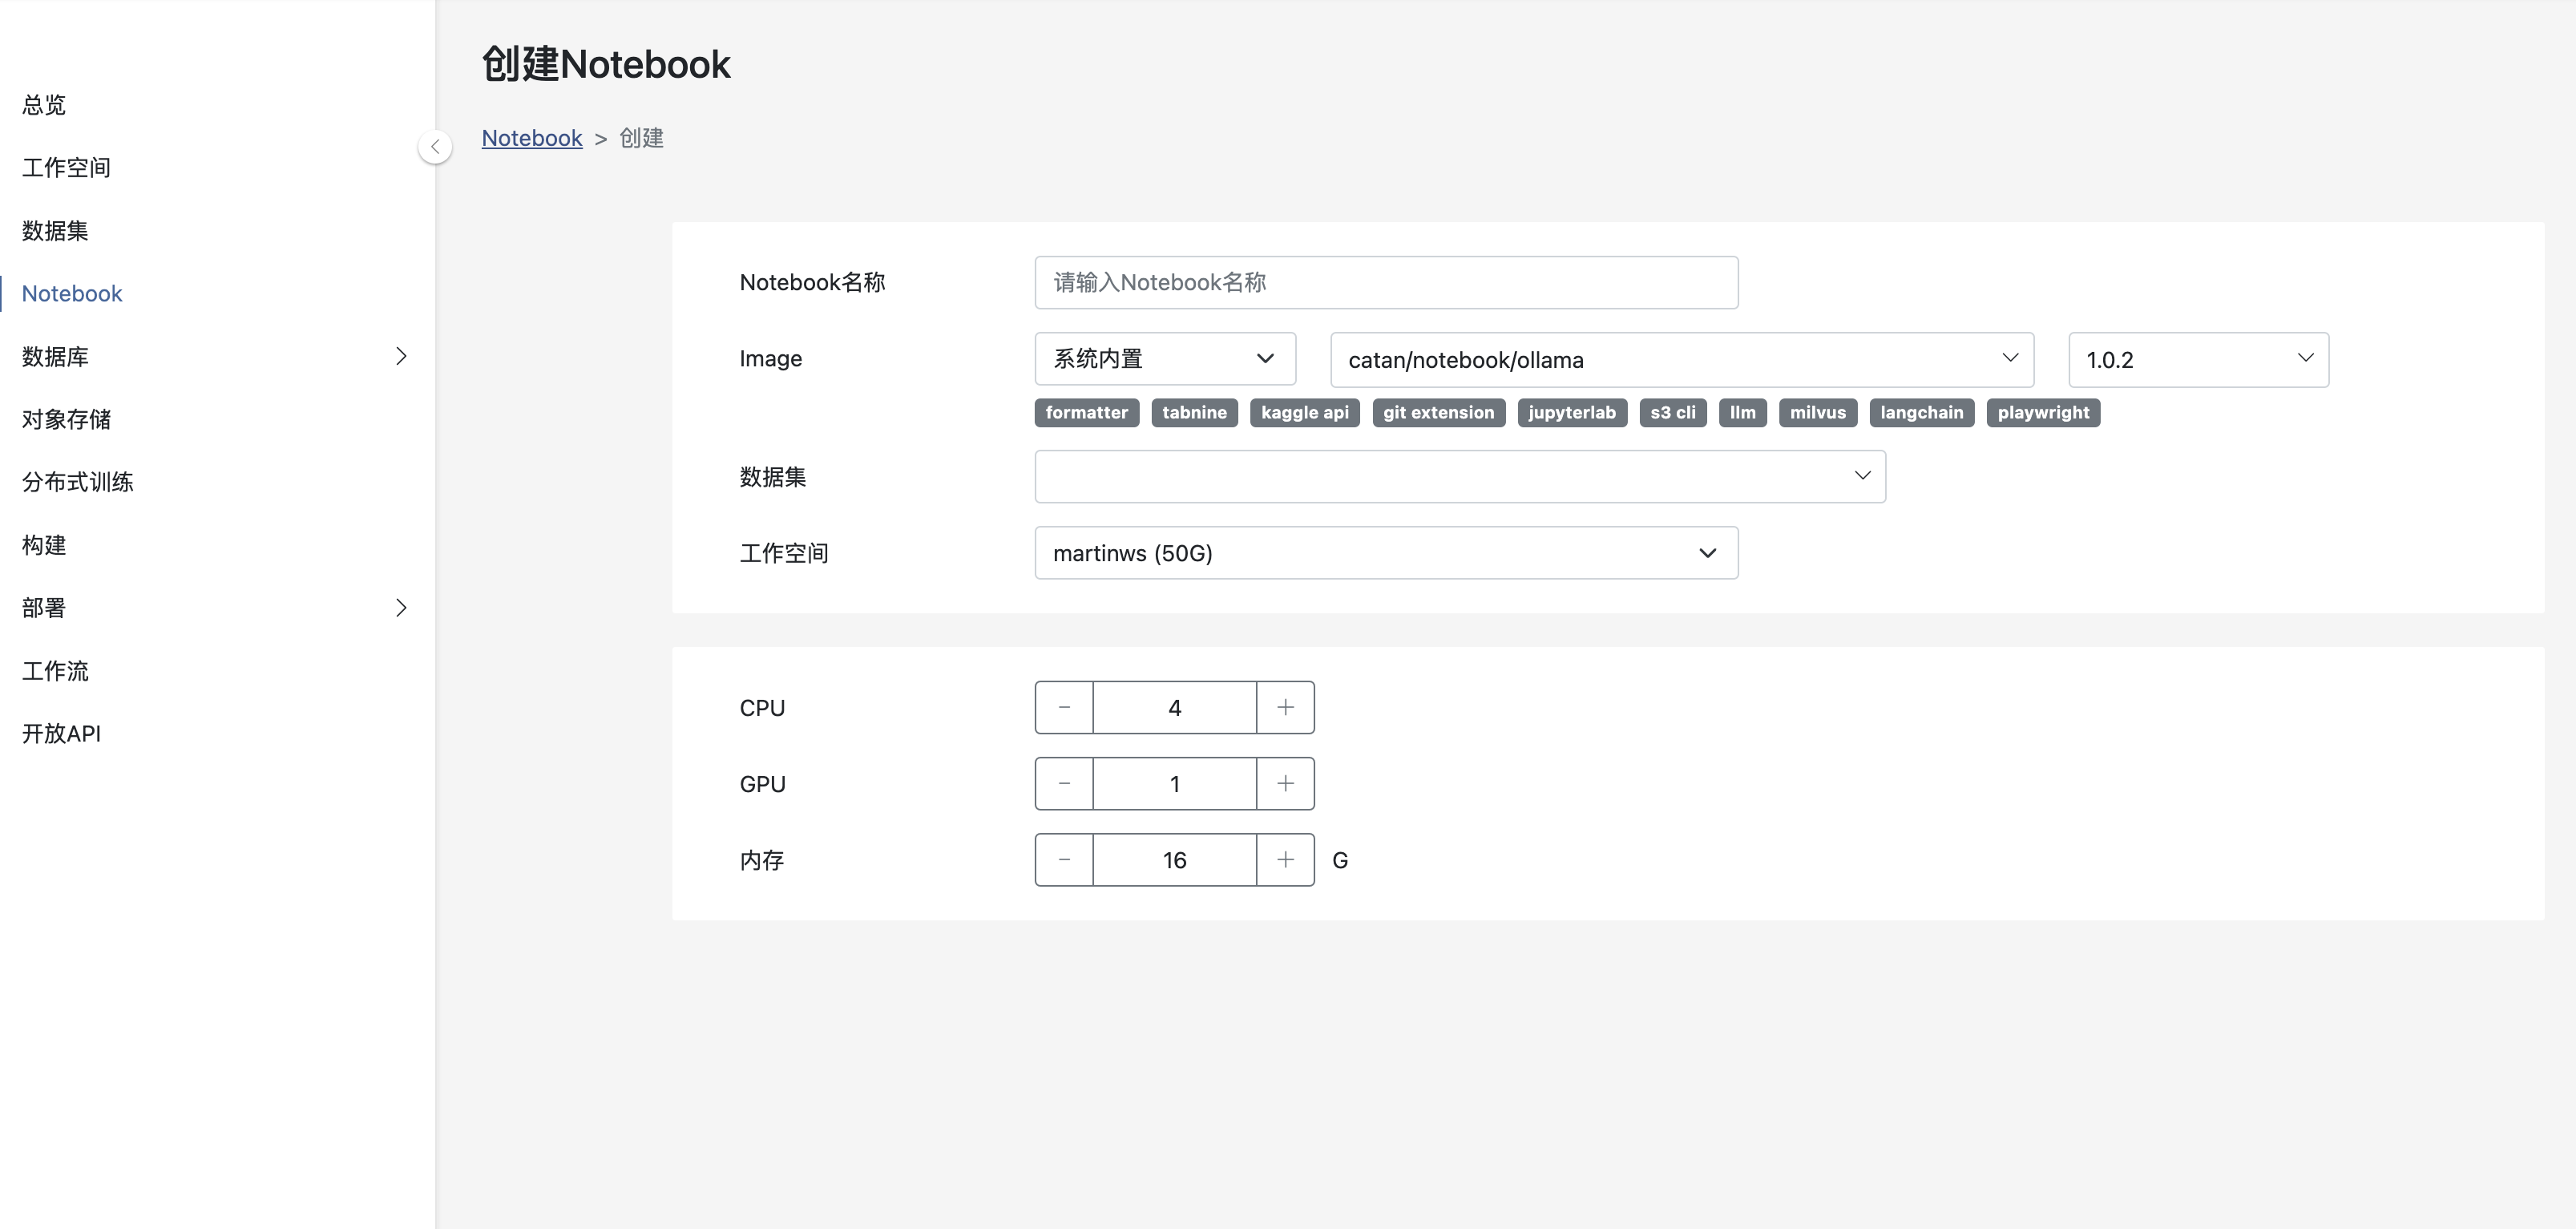Click the Notebook breadcrumb link
Viewport: 2576px width, 1229px height.
click(x=531, y=138)
